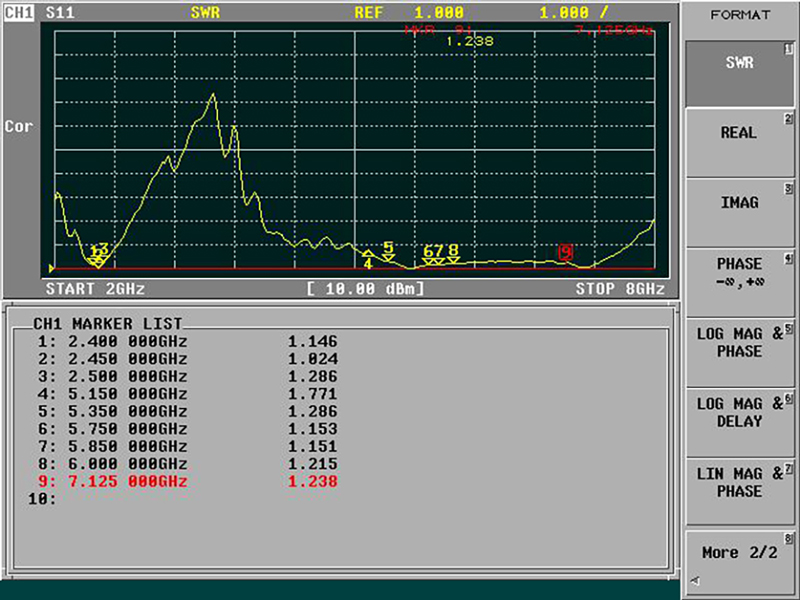The image size is (800, 600).
Task: Choose the IMAG format softkey
Action: coord(739,214)
